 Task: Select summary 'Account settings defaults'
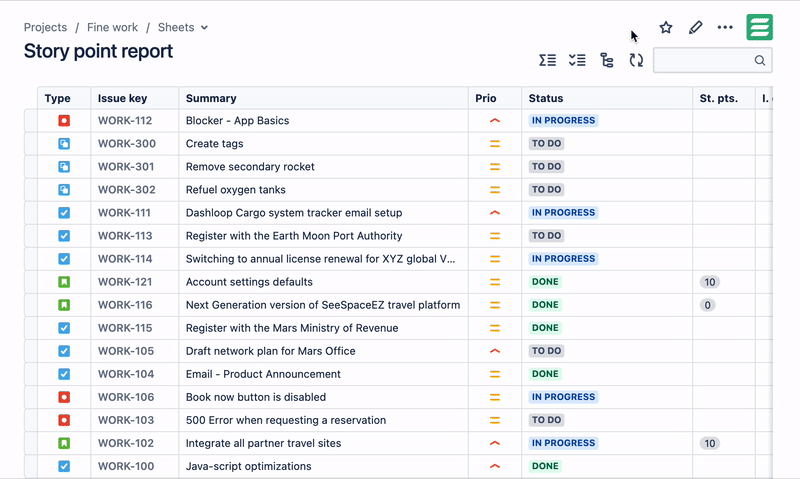click(249, 282)
